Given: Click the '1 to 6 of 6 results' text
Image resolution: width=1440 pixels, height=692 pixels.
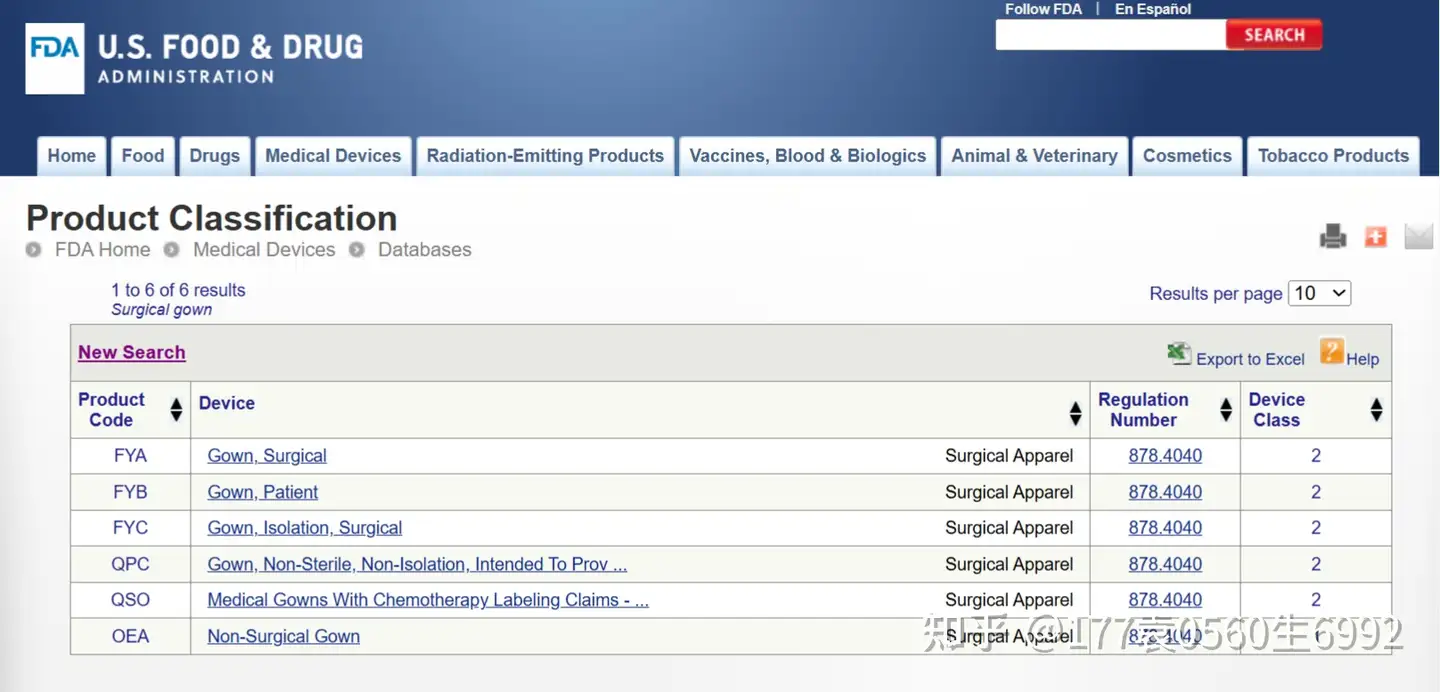Looking at the screenshot, I should tap(178, 290).
